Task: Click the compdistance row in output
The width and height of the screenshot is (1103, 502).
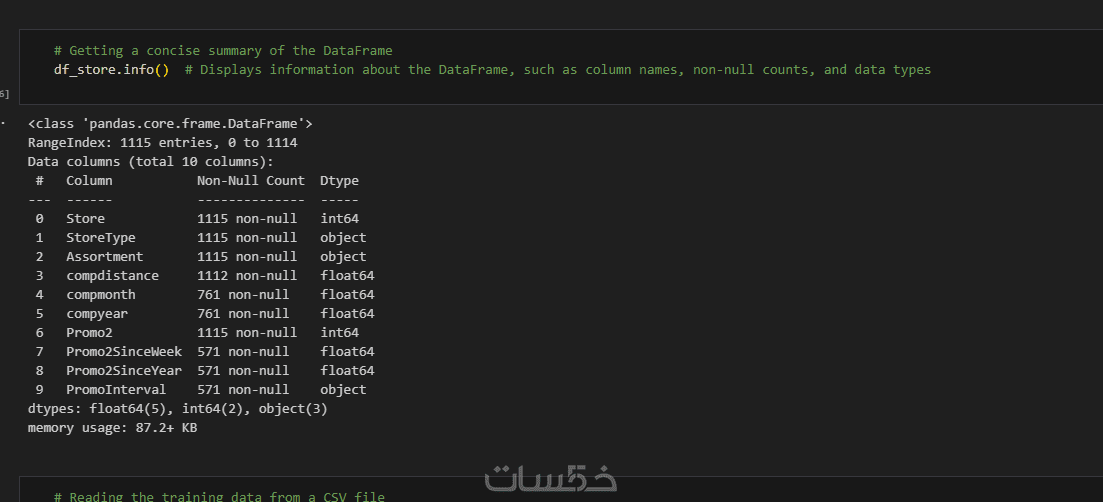Action: coord(200,276)
